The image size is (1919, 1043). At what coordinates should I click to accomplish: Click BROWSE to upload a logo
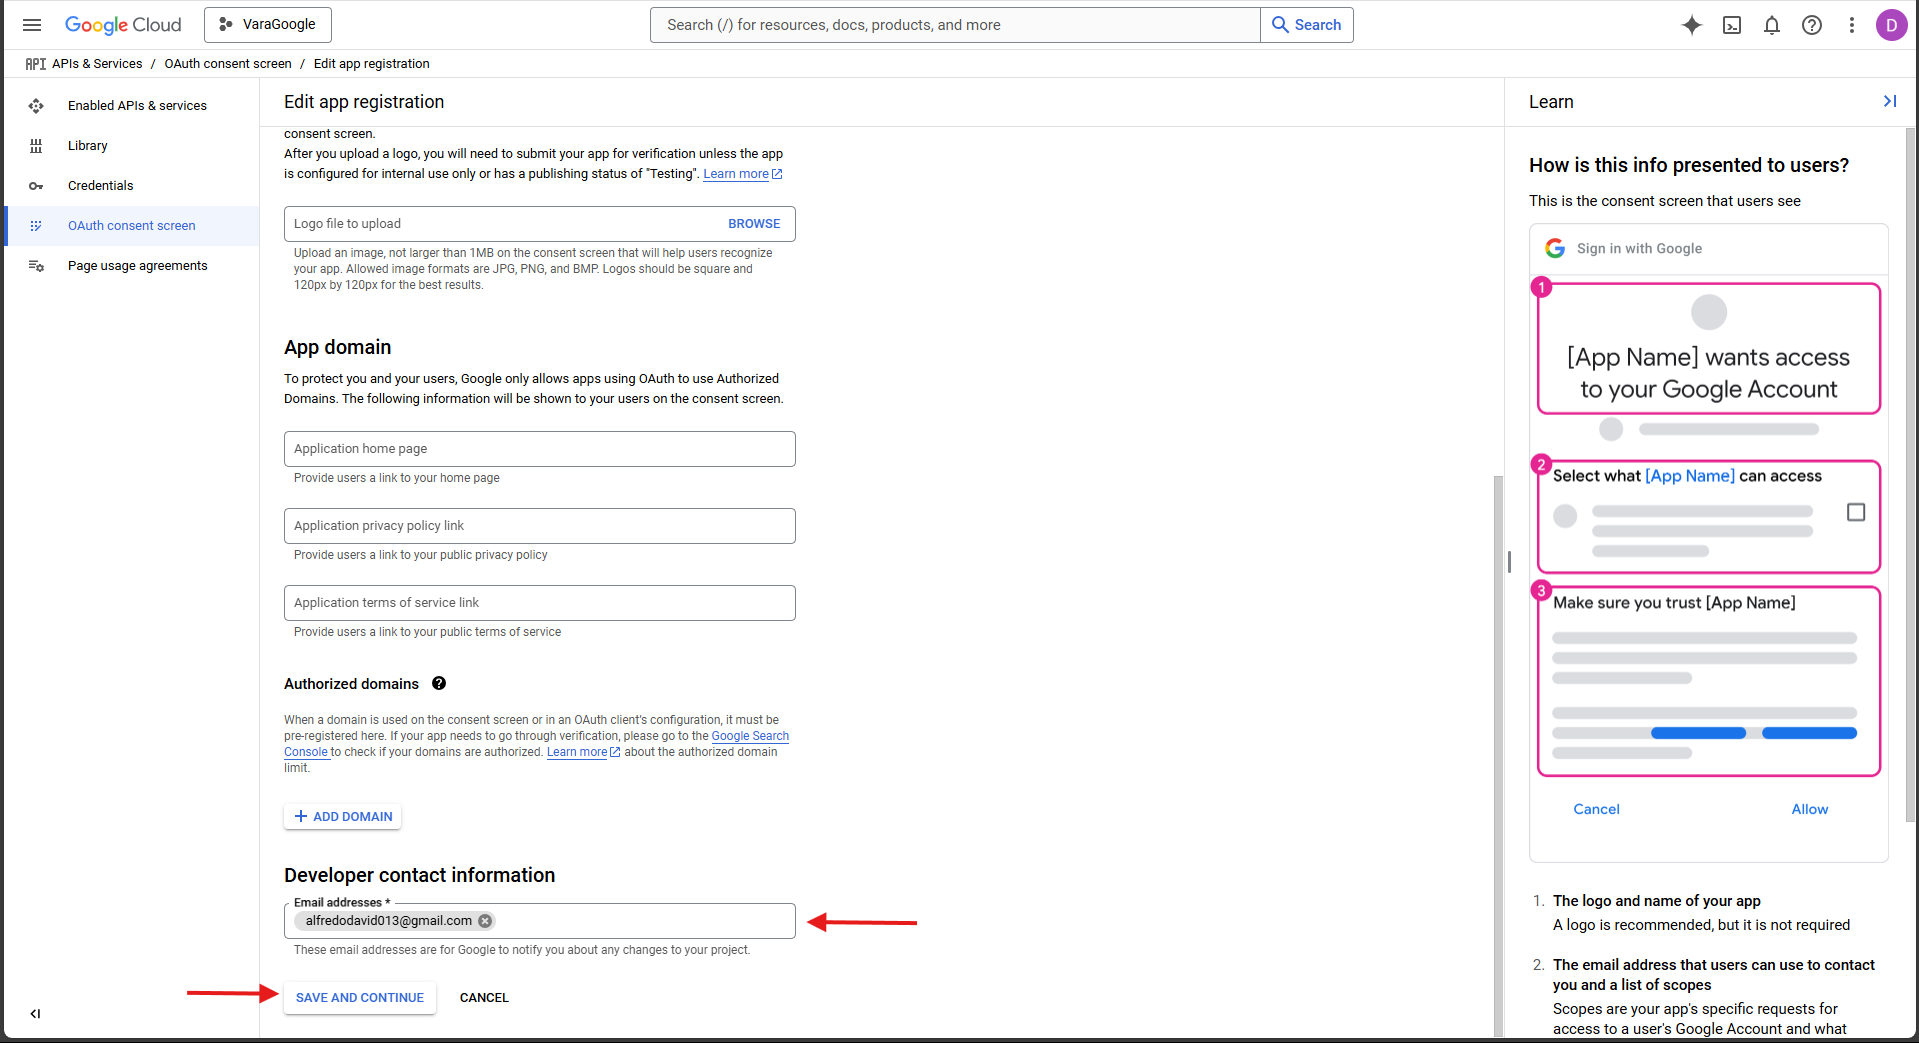pyautogui.click(x=754, y=224)
